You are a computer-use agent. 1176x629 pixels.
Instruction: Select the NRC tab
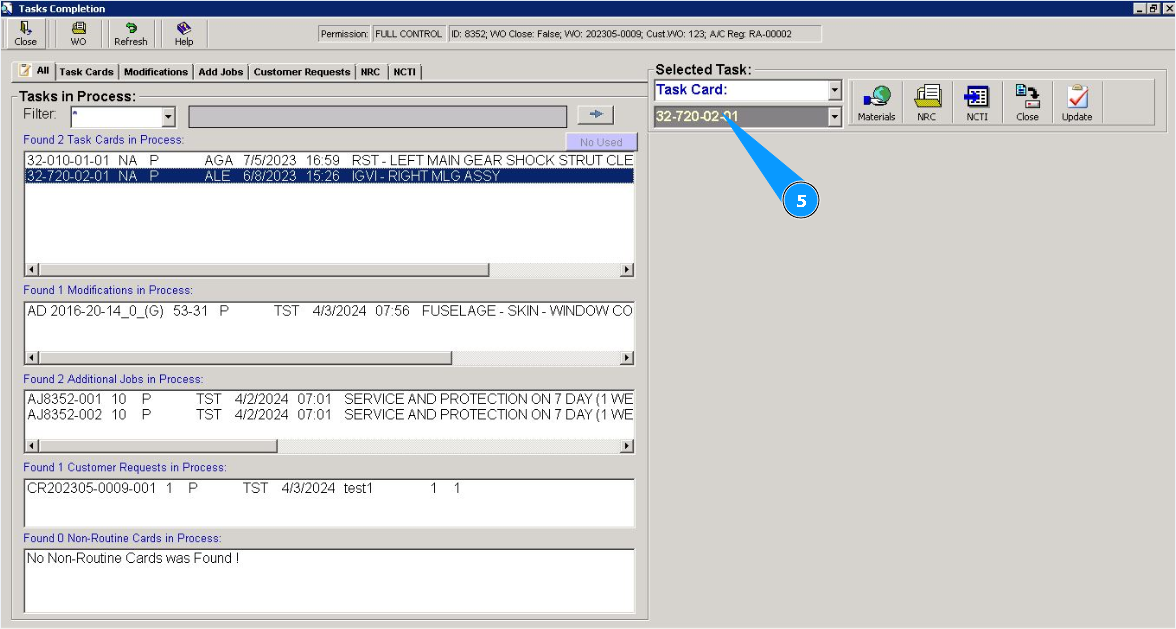point(370,72)
